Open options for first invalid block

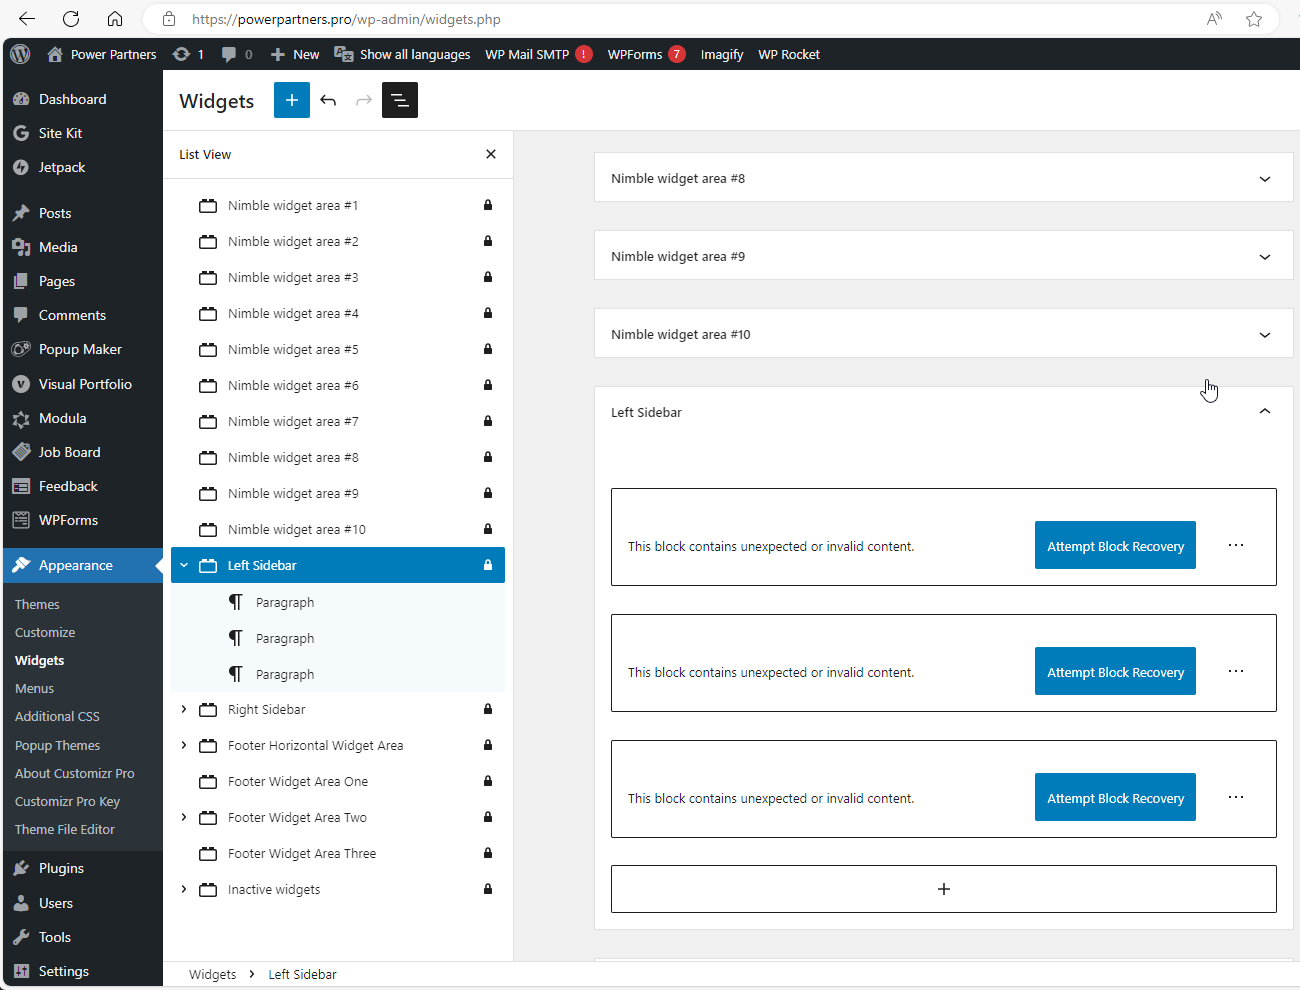(1236, 545)
